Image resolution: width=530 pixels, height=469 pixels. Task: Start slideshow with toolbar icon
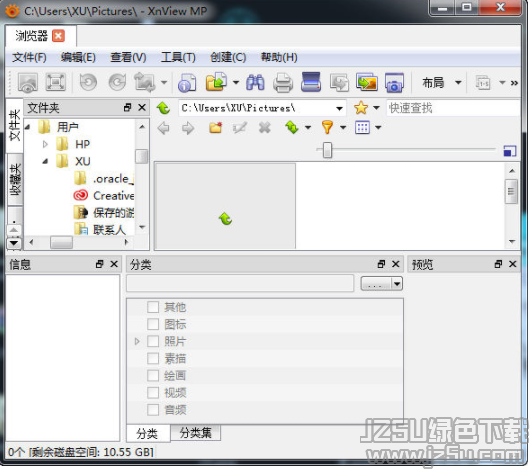[367, 82]
